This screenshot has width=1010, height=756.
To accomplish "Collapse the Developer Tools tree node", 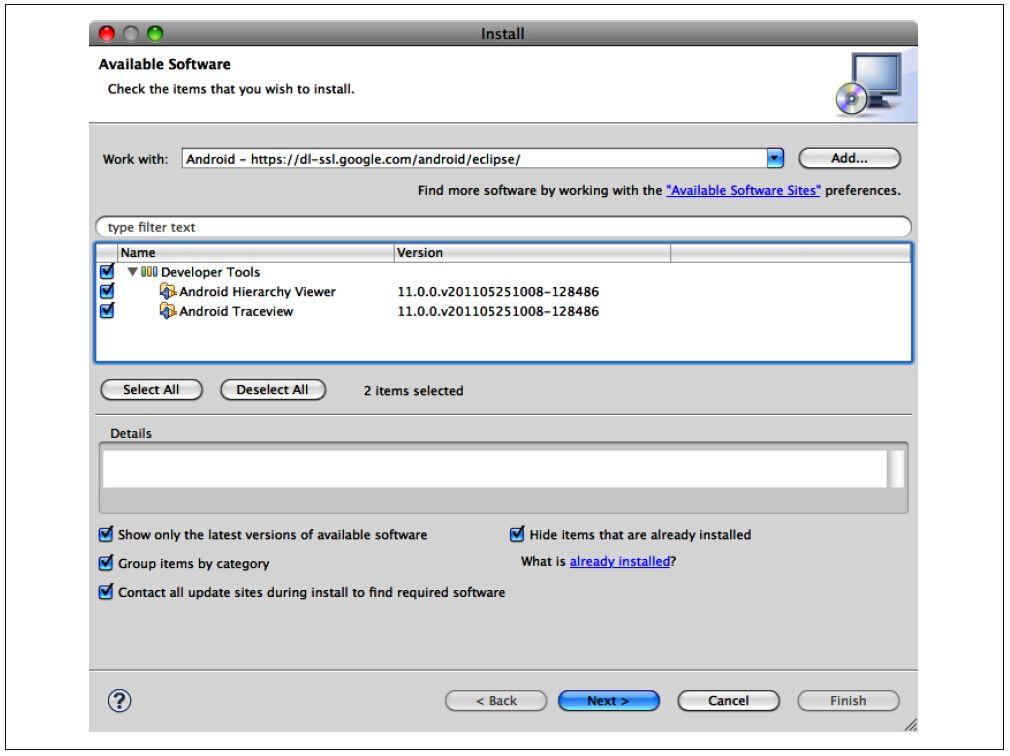I will point(132,272).
